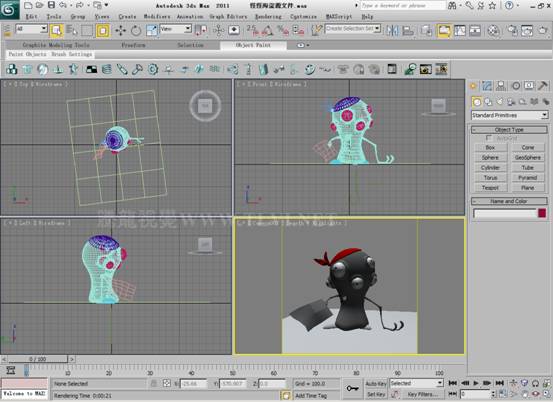Click the Key Filters button
The image size is (553, 402).
pyautogui.click(x=423, y=394)
